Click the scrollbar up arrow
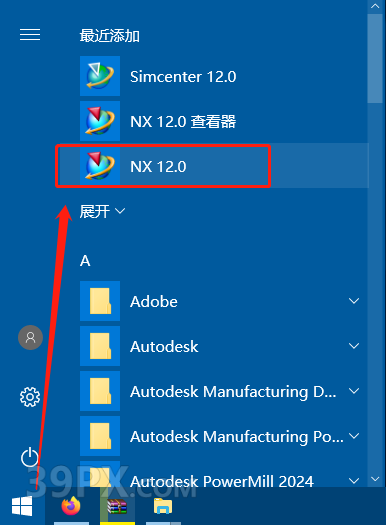Viewport: 386px width, 525px height. [375, 6]
